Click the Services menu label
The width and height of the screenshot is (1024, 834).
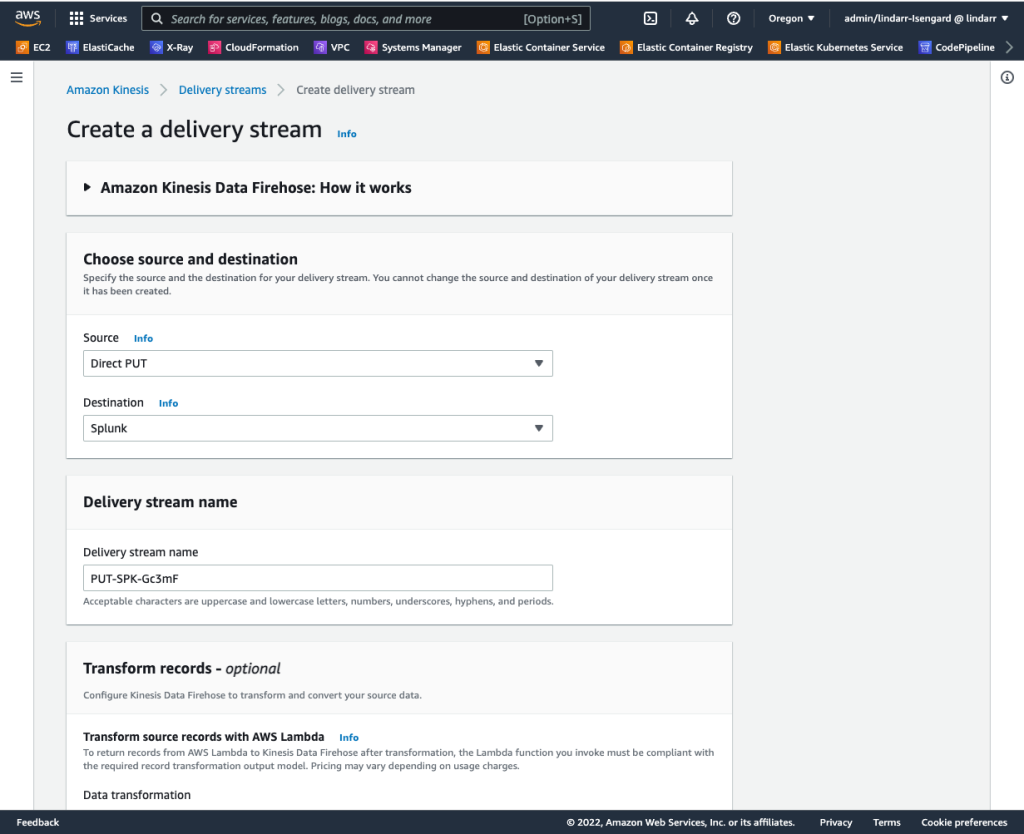tap(108, 18)
